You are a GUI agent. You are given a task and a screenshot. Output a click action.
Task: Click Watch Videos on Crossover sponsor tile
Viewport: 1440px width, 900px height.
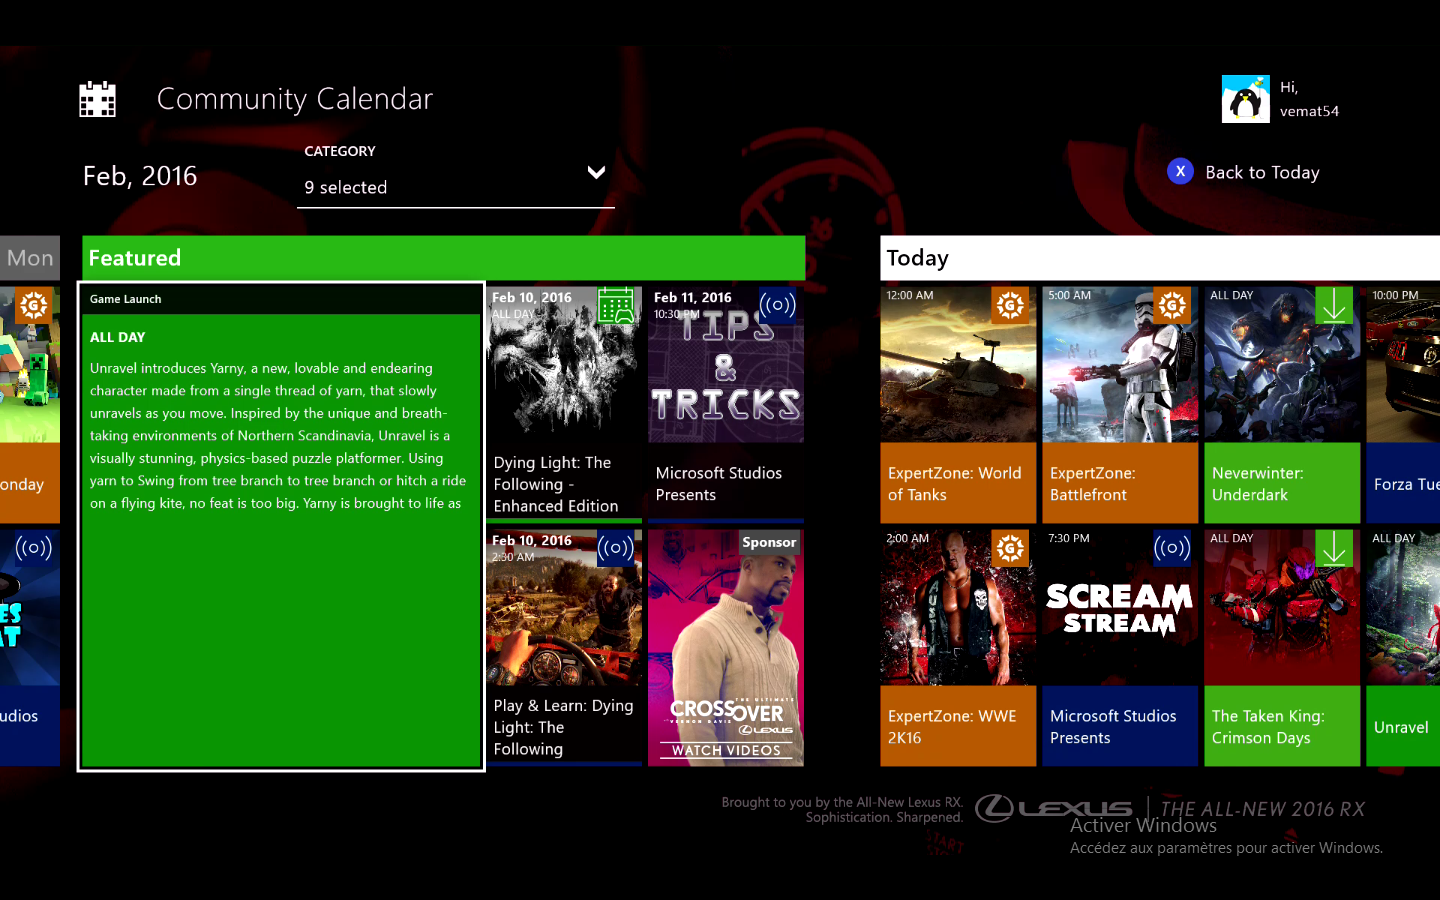click(726, 750)
